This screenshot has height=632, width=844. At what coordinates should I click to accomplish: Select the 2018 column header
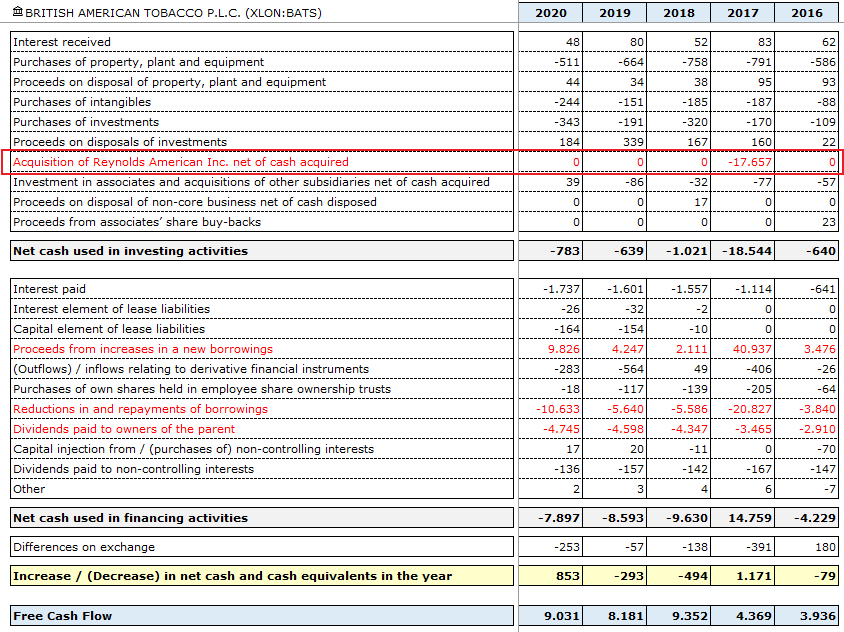(679, 13)
